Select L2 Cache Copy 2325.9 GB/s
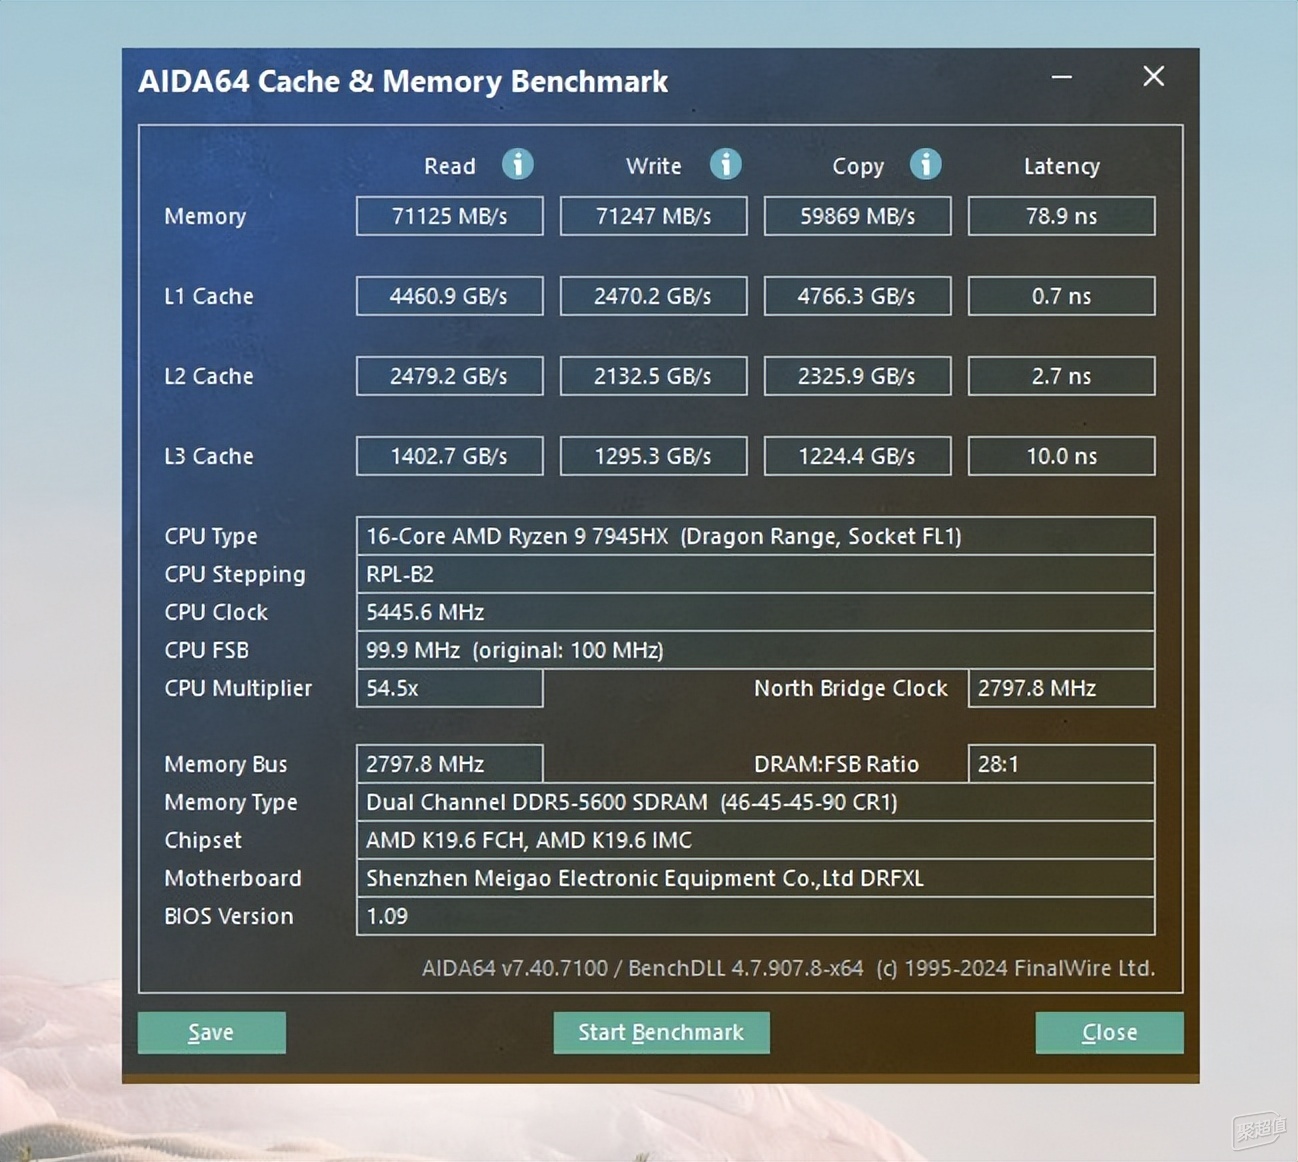Screen dimensions: 1298x1162 tap(858, 376)
